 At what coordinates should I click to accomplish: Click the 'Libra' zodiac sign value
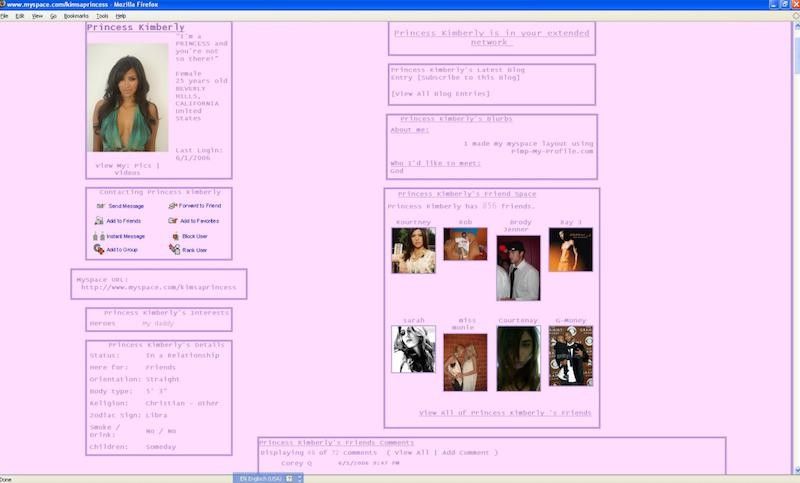pos(156,415)
